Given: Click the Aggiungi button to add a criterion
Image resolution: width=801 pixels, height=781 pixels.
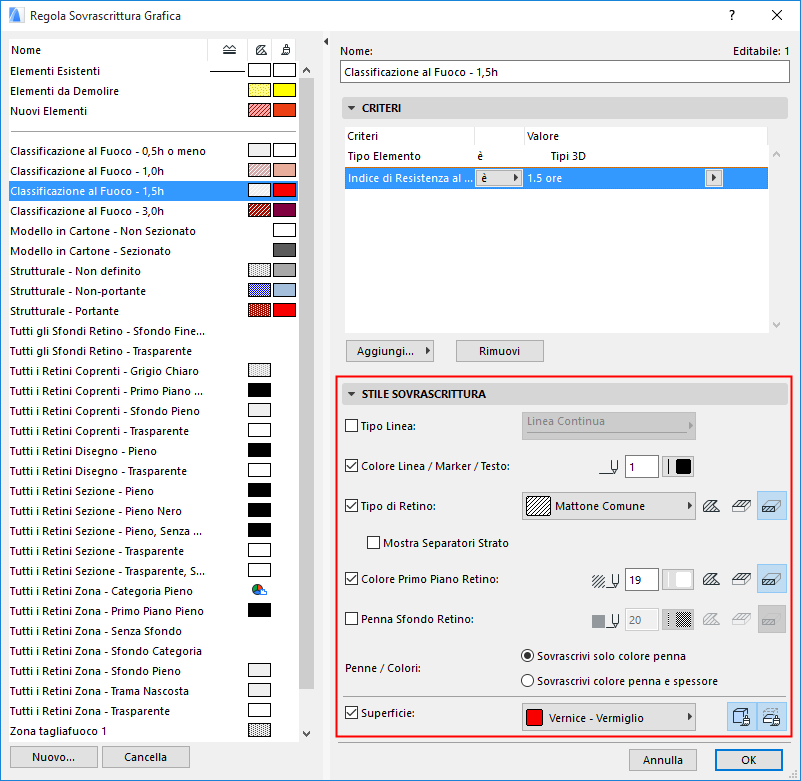Looking at the screenshot, I should (x=390, y=351).
